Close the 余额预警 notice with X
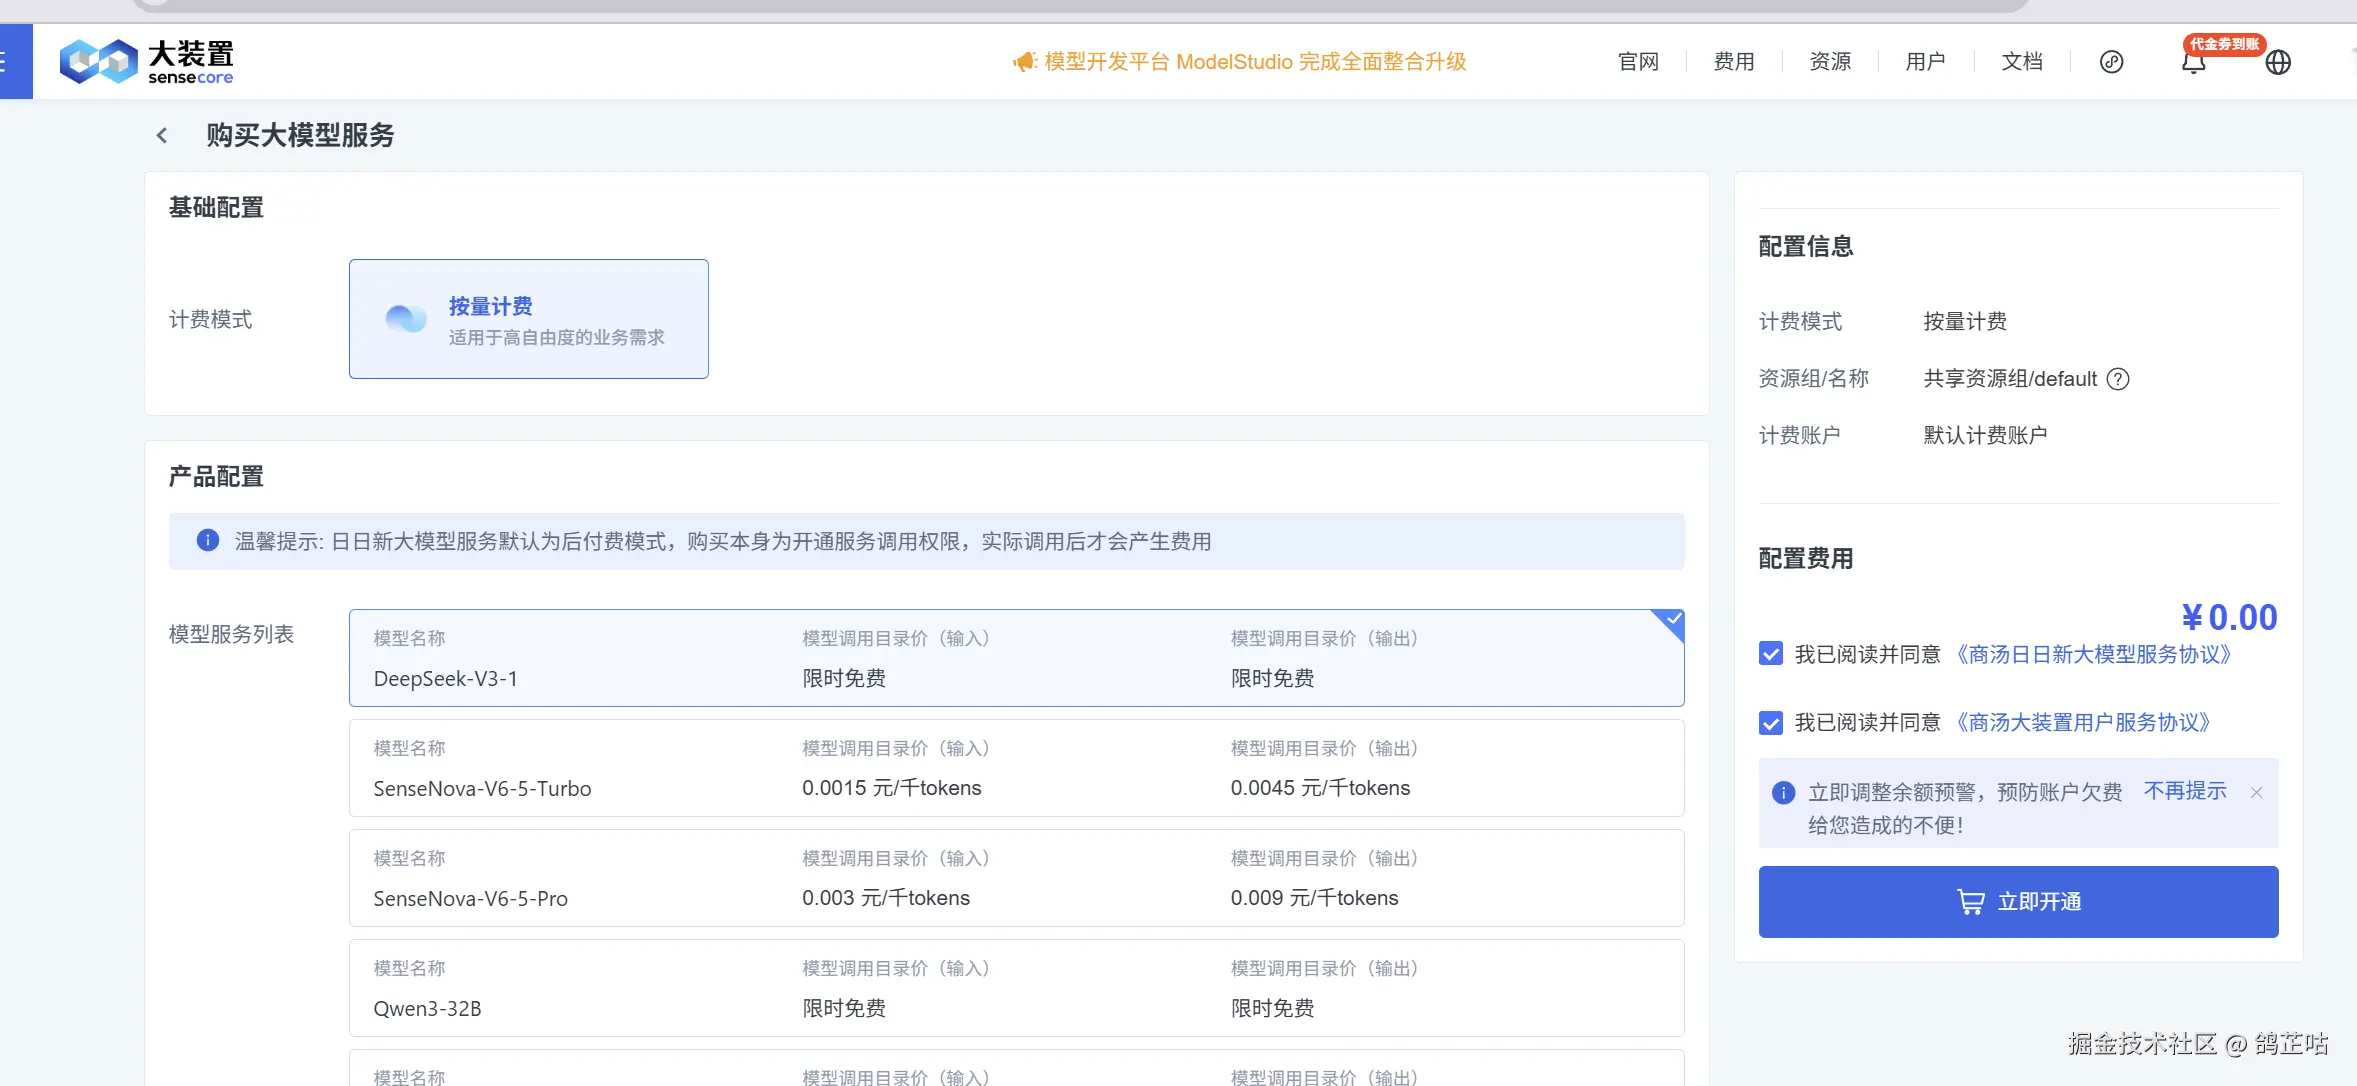 2256,793
